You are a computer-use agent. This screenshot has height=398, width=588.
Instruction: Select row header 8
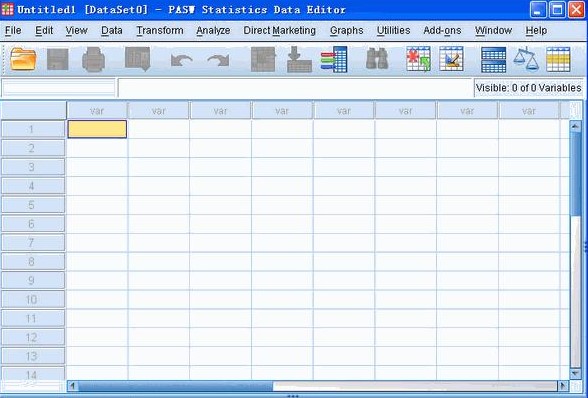pyautogui.click(x=33, y=261)
